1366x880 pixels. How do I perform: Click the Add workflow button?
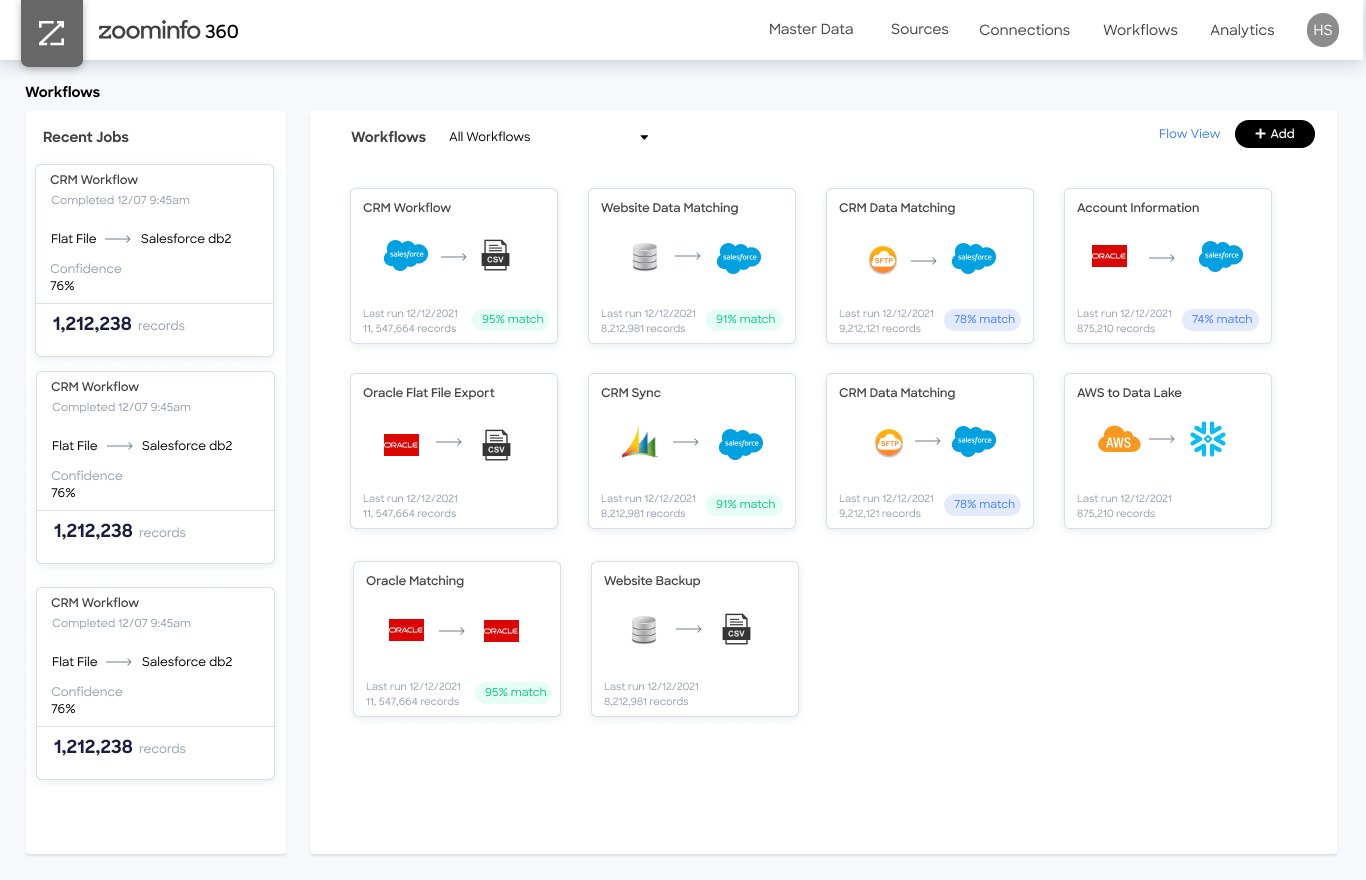pos(1275,134)
